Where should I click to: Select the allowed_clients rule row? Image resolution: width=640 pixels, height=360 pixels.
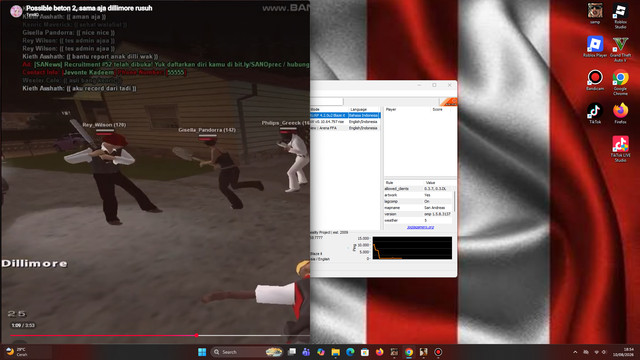click(x=418, y=189)
